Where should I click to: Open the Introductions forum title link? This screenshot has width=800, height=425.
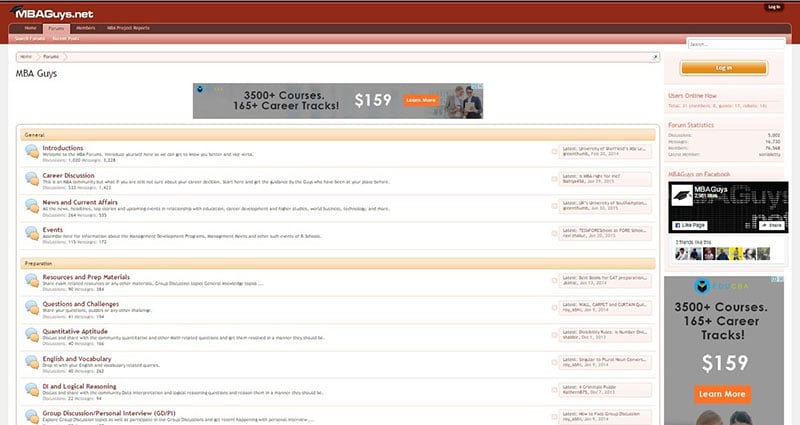coord(63,148)
